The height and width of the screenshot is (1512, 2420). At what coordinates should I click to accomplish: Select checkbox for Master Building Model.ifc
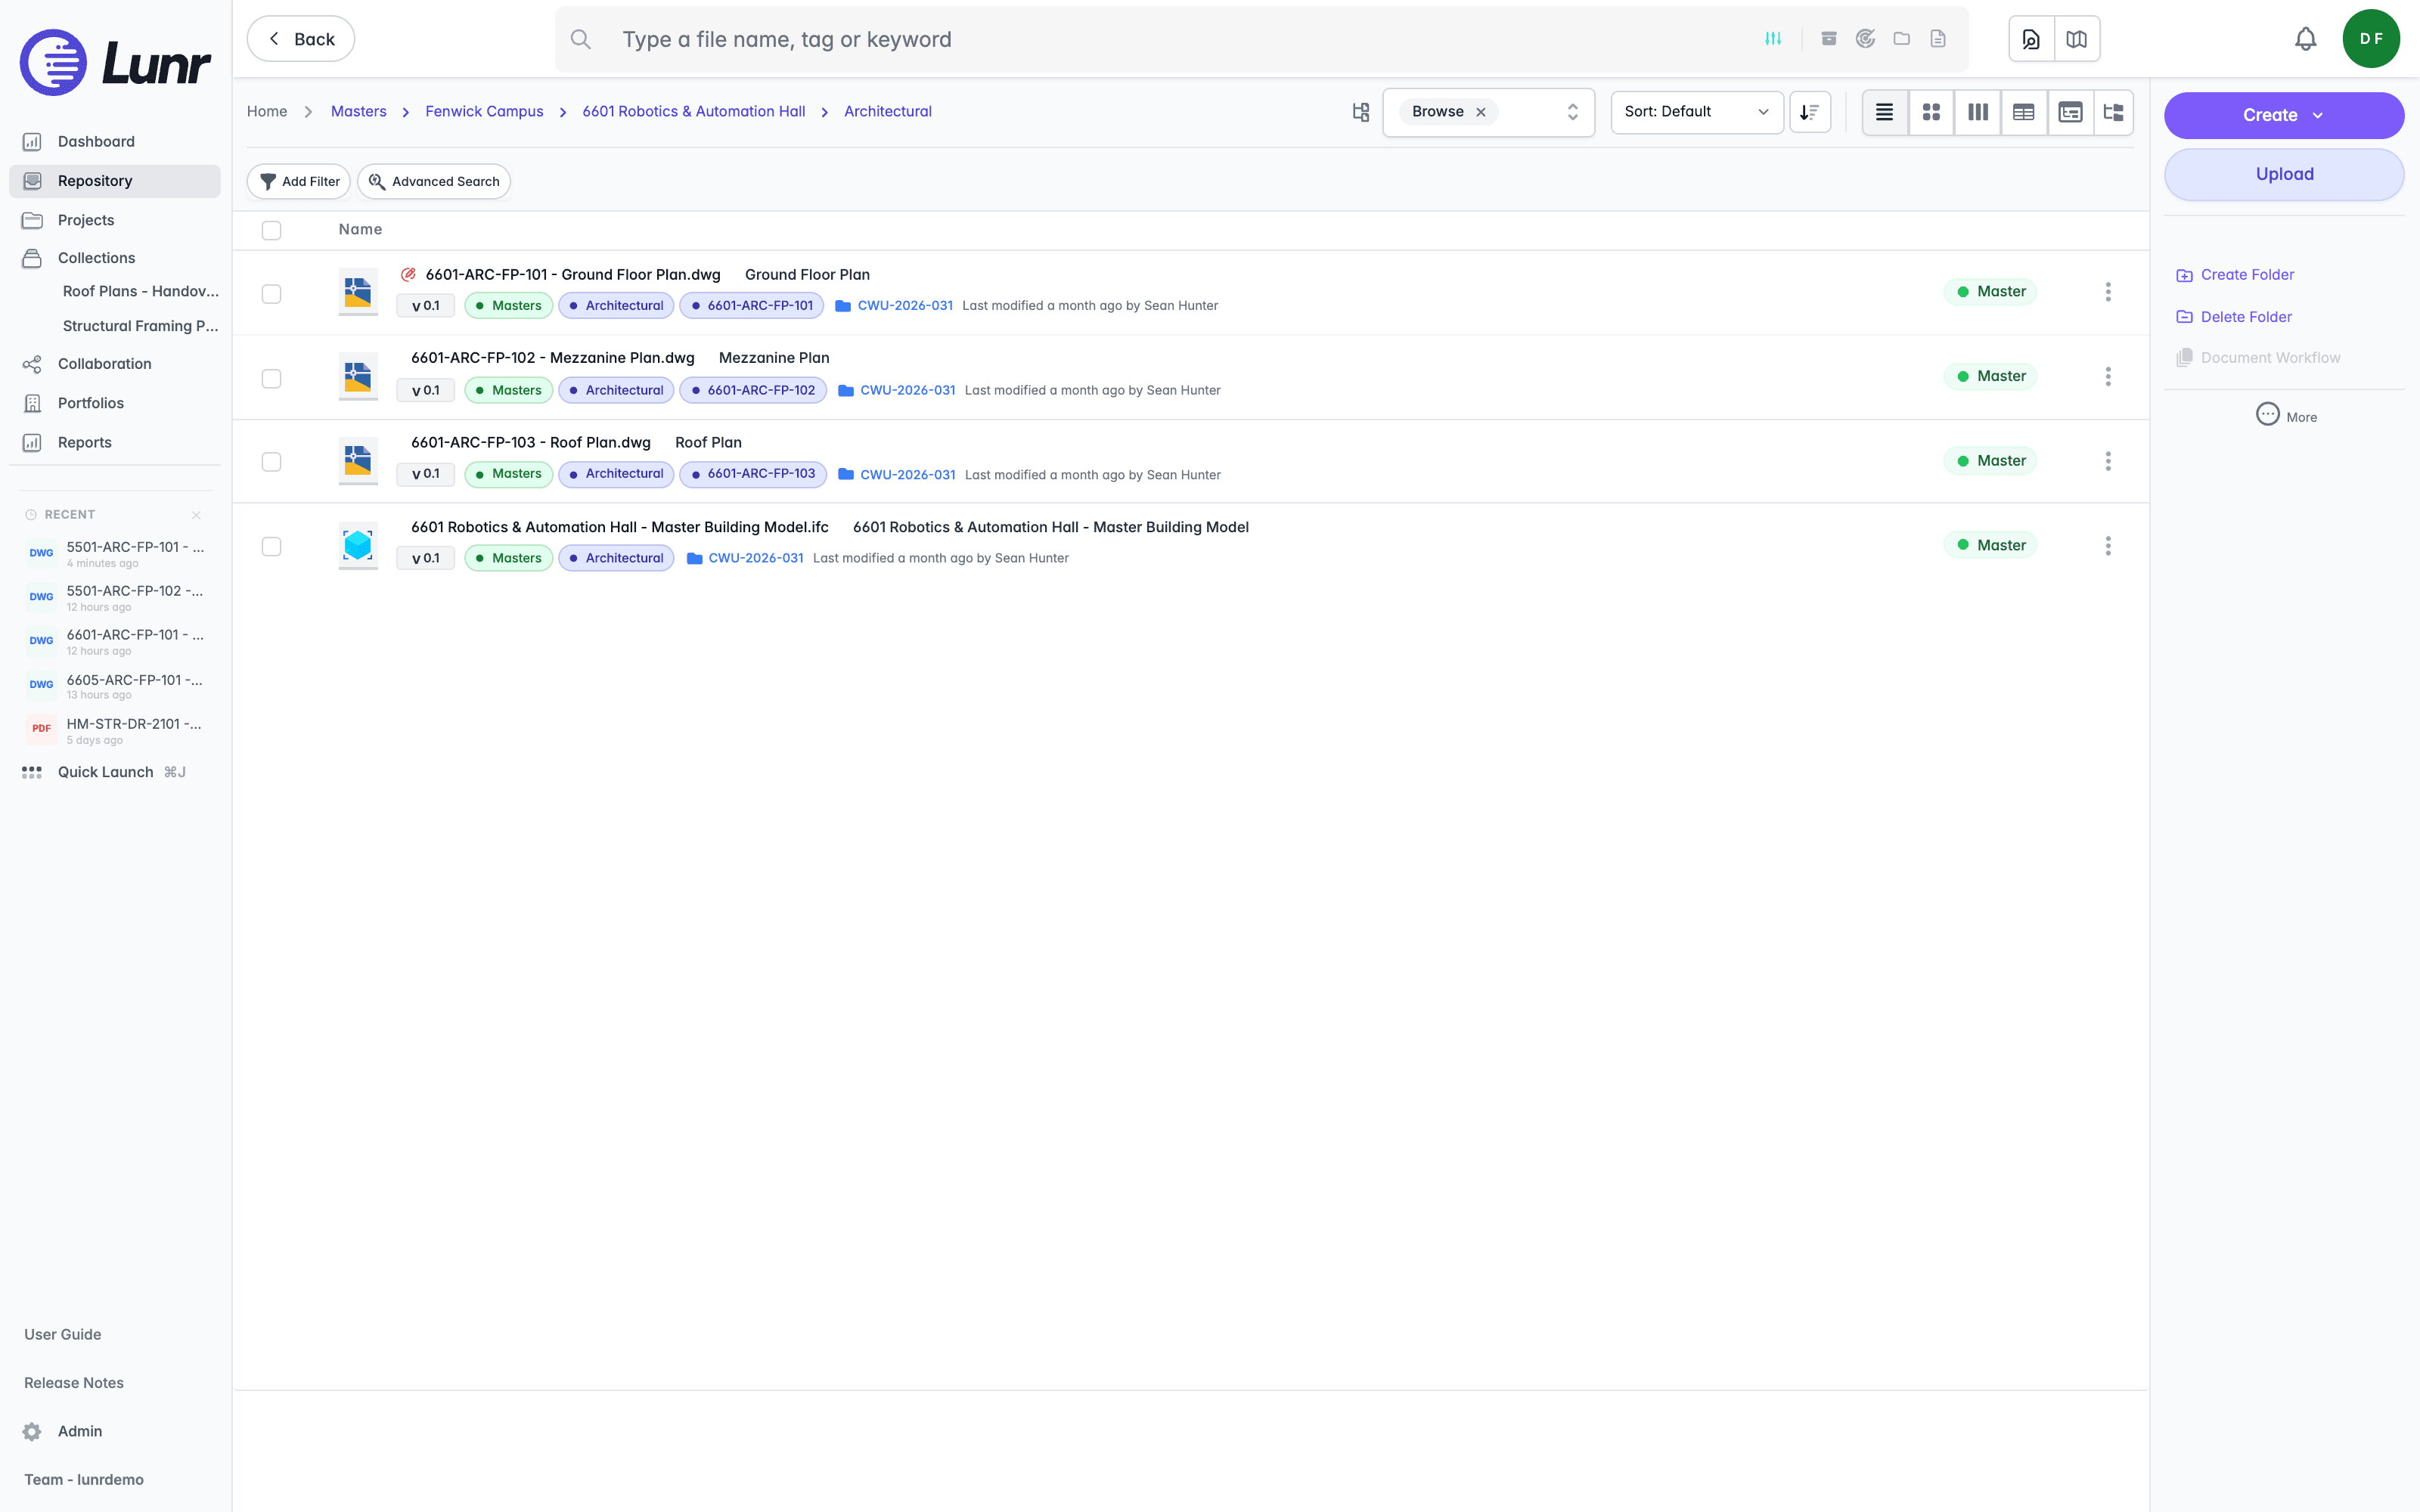(x=271, y=547)
